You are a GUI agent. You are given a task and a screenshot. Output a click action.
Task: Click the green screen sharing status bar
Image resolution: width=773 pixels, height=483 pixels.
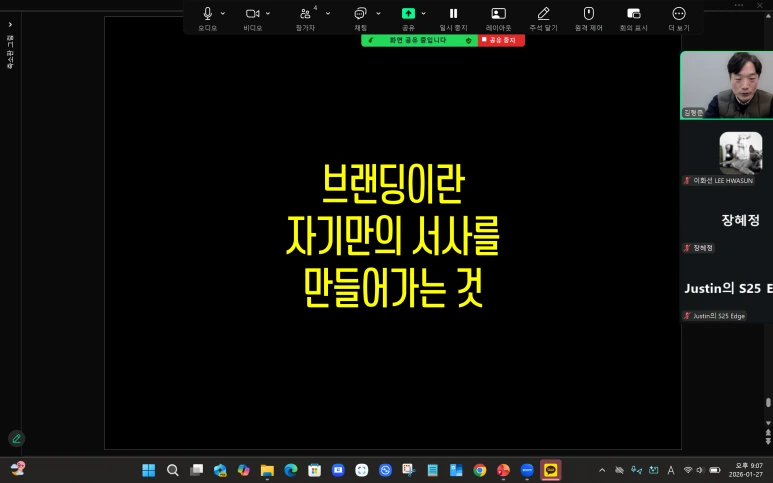[x=419, y=40]
